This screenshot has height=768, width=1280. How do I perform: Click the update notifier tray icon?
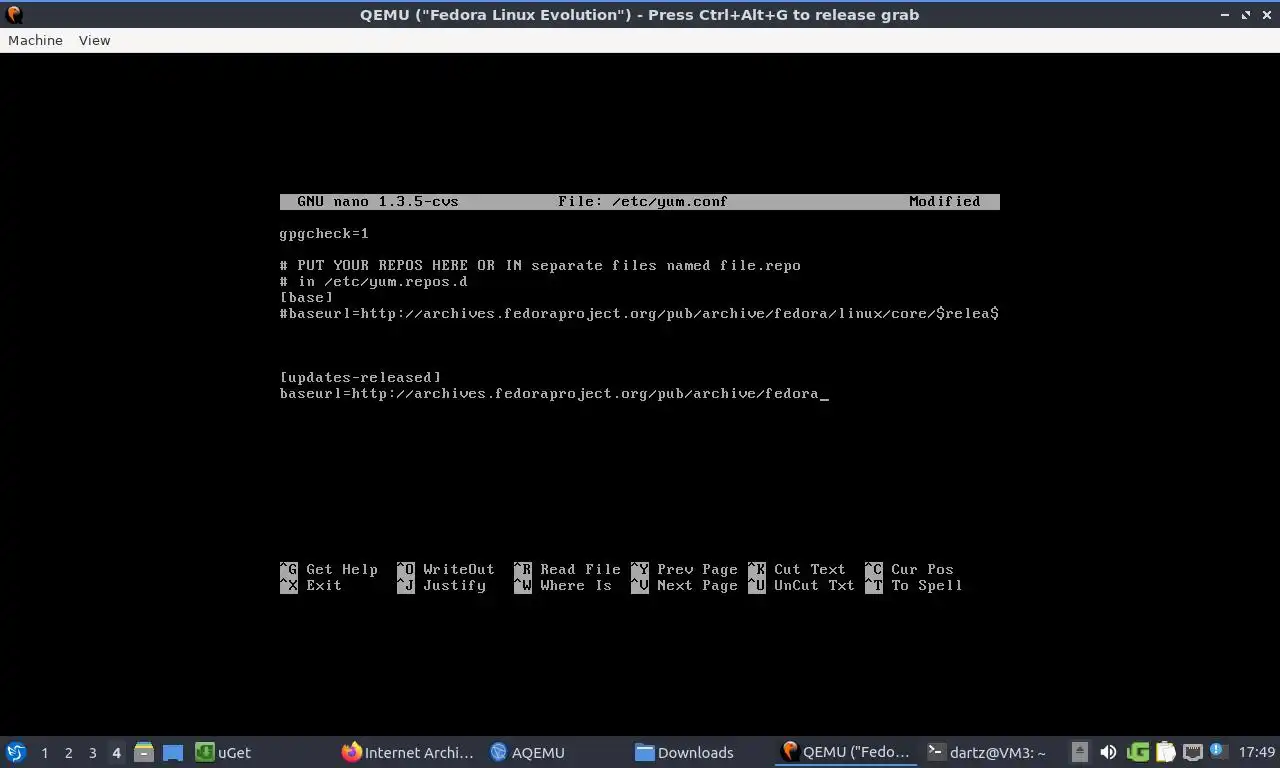(x=1218, y=751)
